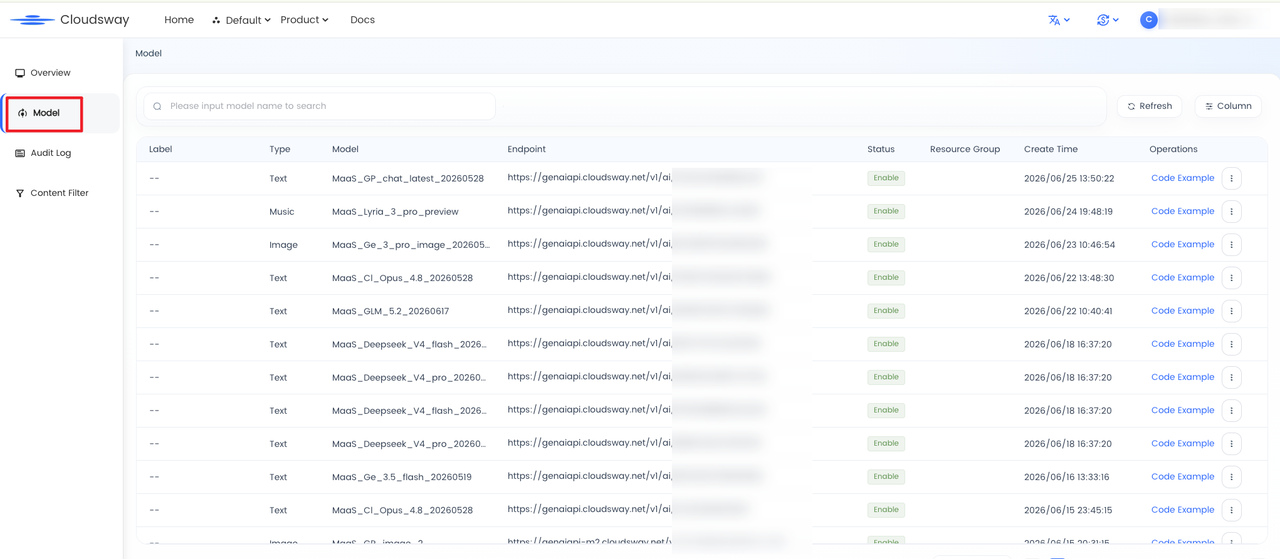Expand the Default workspace dropdown
The image size is (1280, 559).
[241, 20]
